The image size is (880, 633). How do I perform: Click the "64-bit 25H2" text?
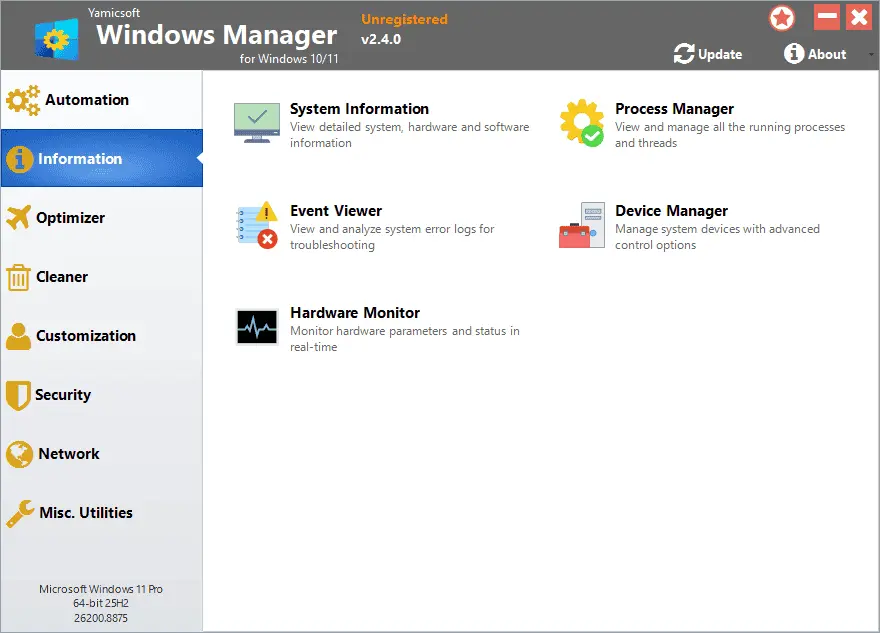[x=101, y=603]
